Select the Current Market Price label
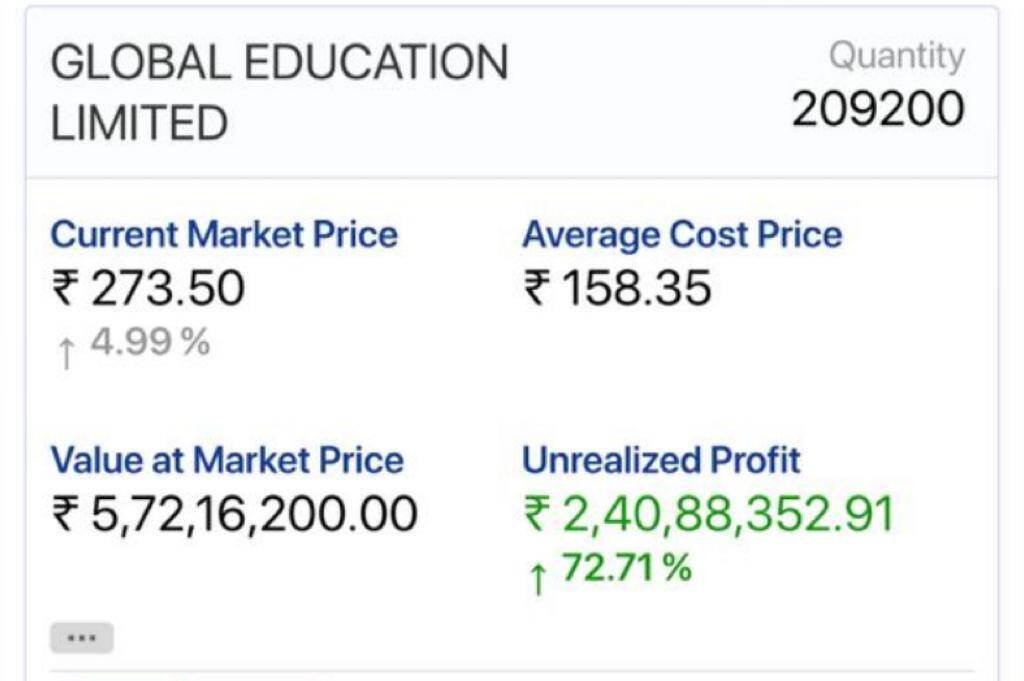 pyautogui.click(x=224, y=235)
